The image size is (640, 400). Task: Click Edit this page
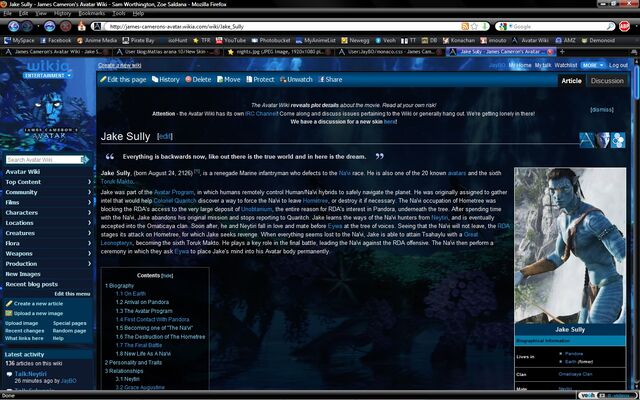123,80
